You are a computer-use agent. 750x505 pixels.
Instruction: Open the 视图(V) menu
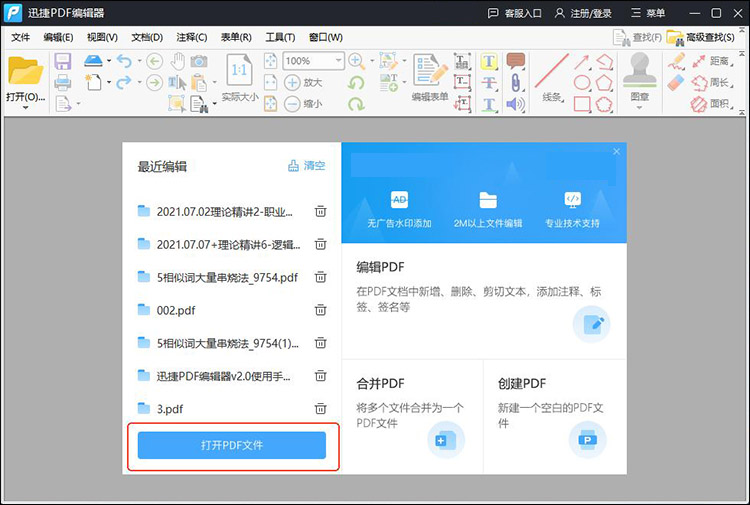click(x=102, y=37)
